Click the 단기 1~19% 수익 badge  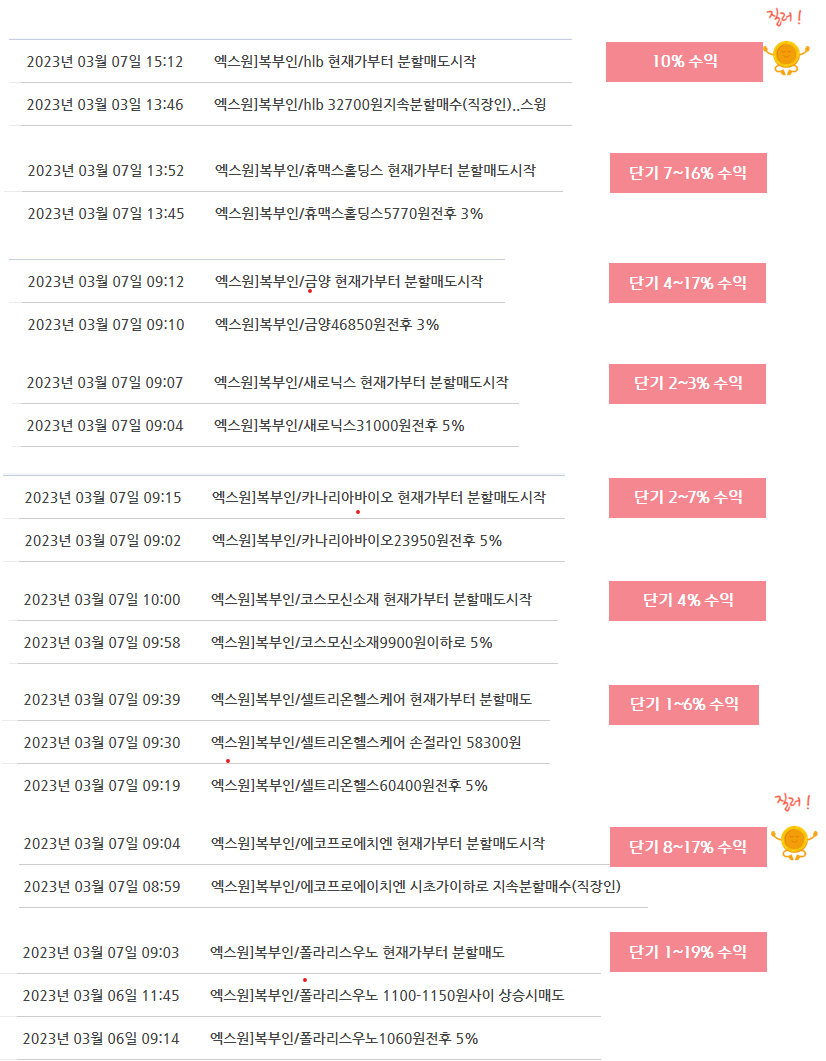(x=688, y=952)
